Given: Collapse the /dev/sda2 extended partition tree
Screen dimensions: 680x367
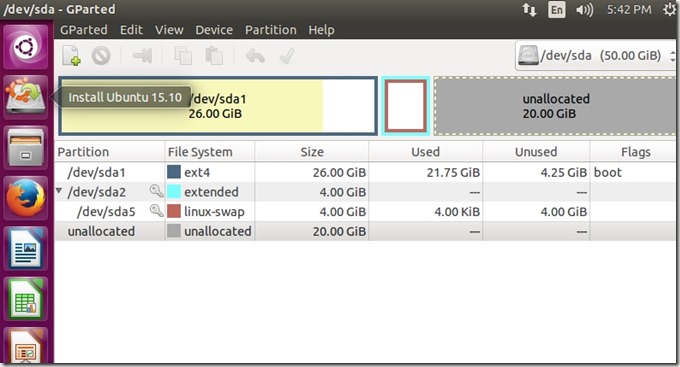Looking at the screenshot, I should (59, 190).
